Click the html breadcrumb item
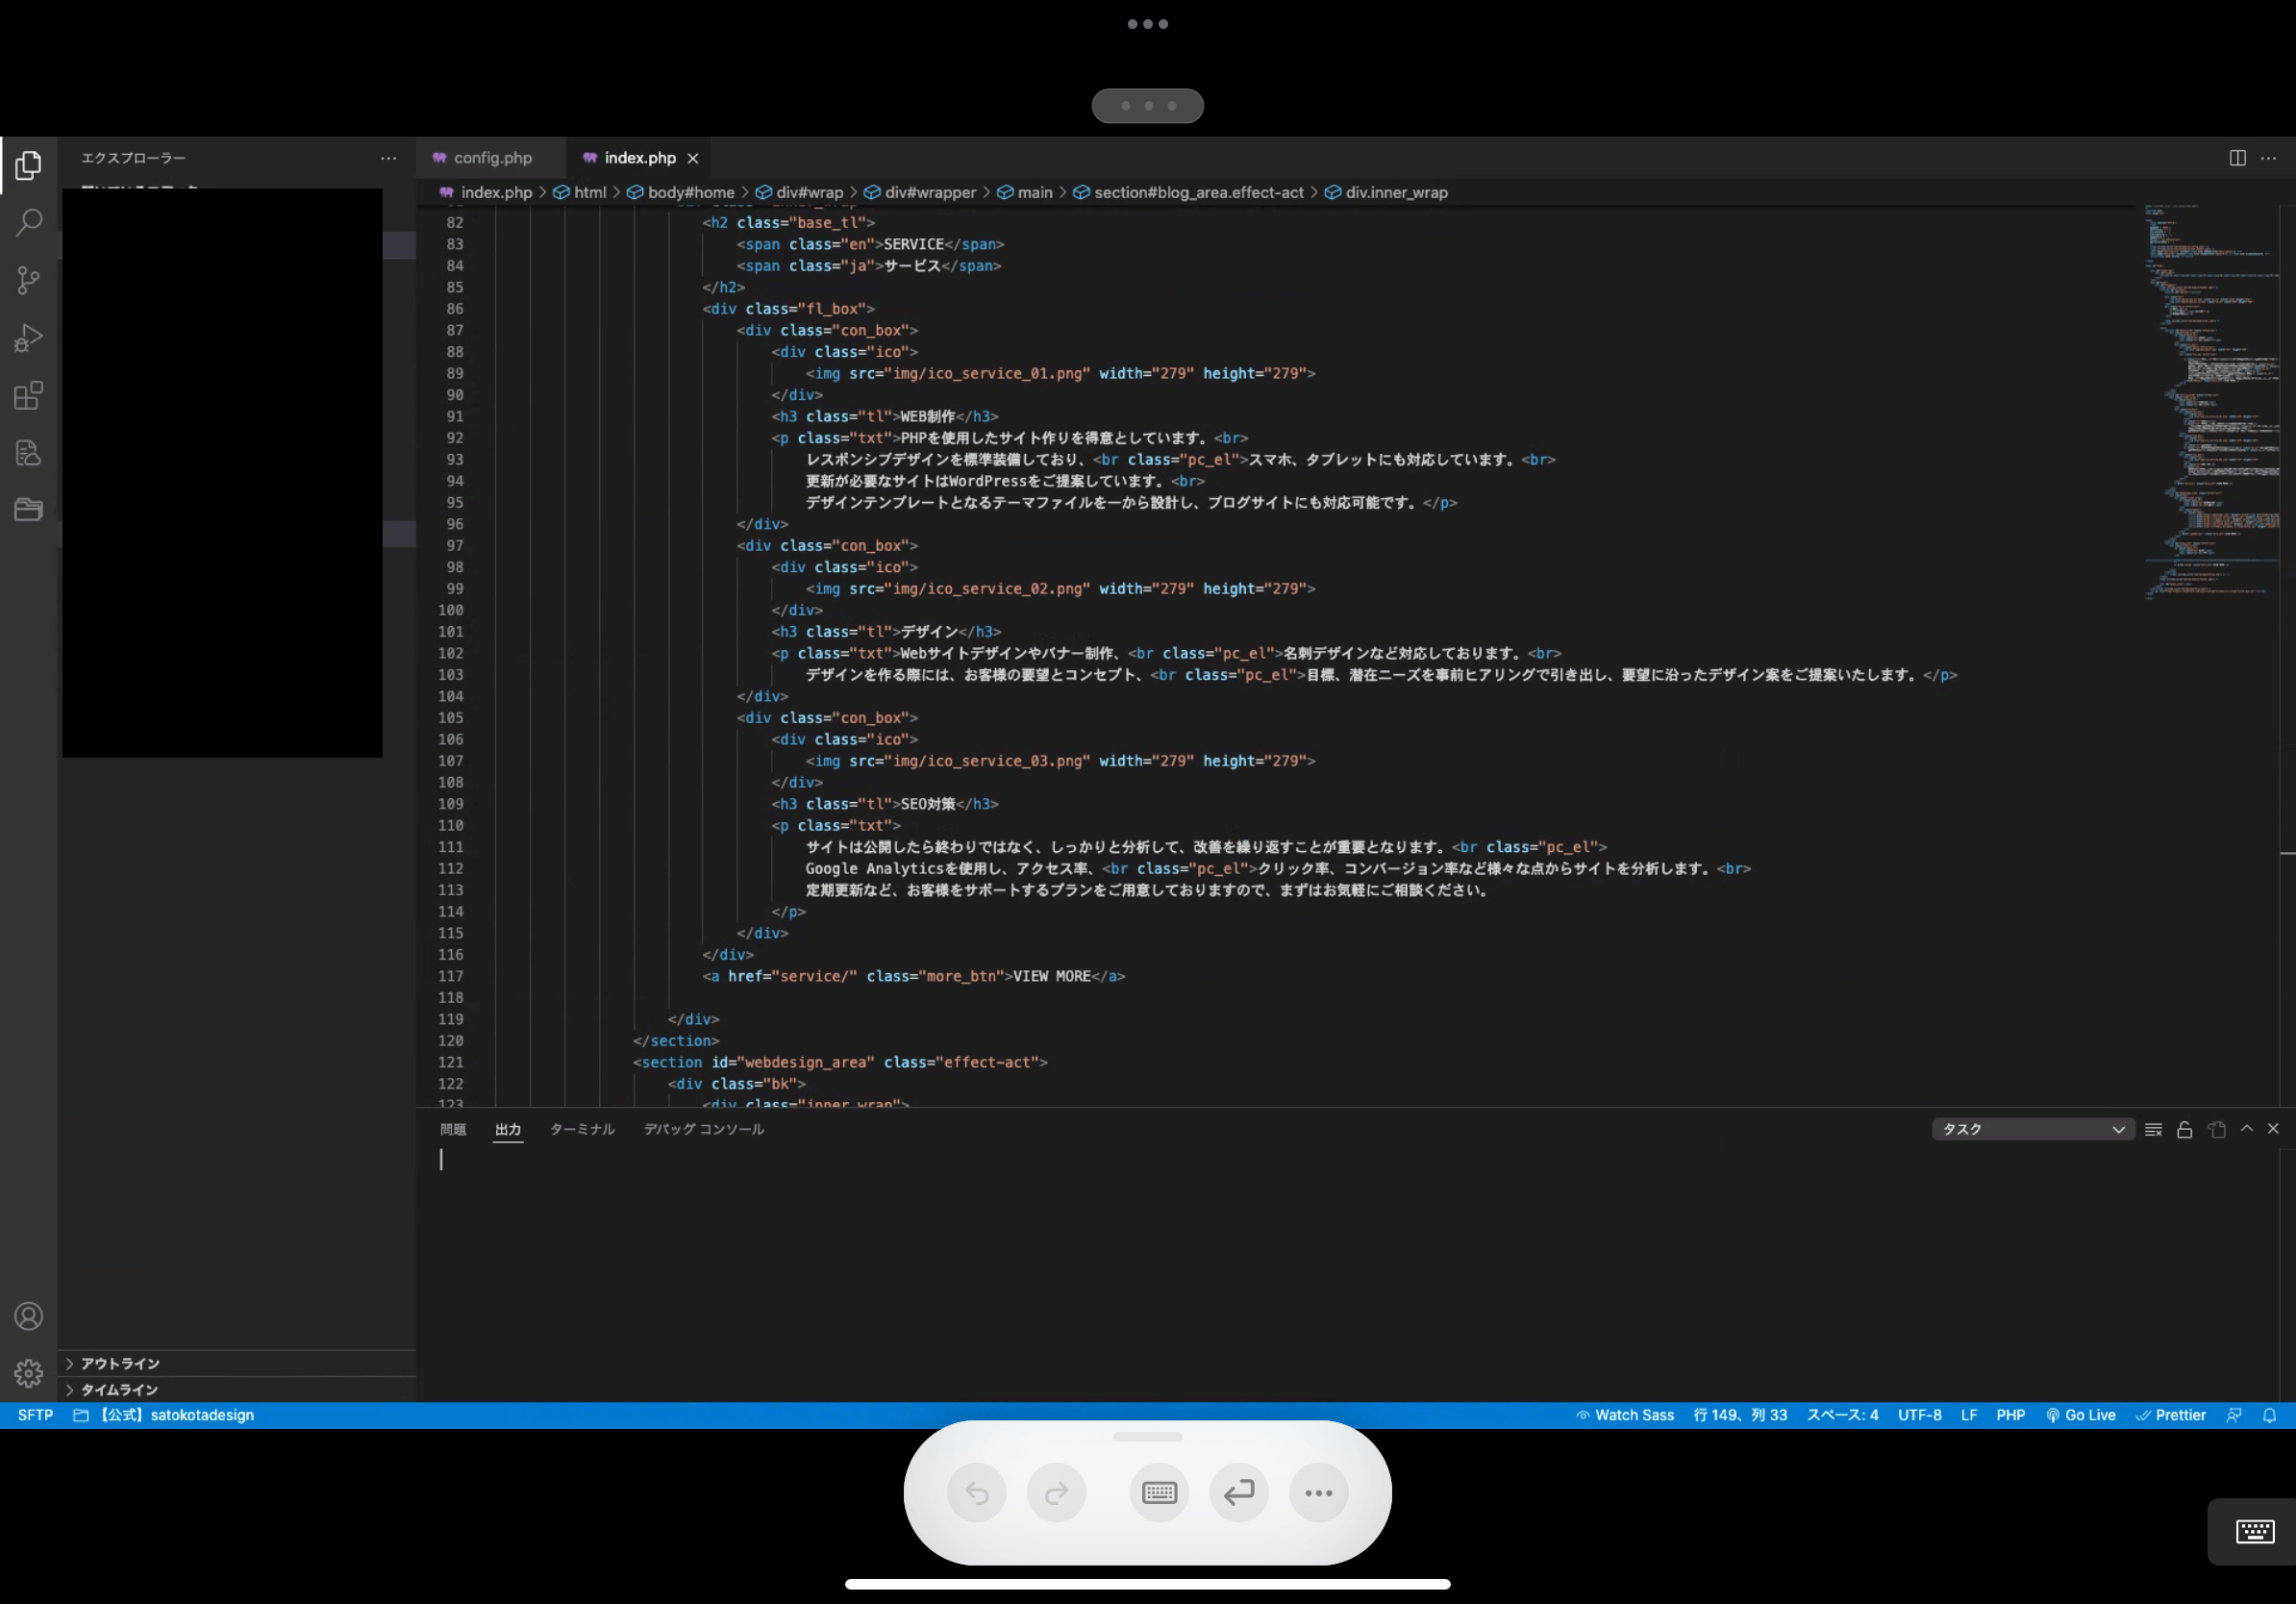Viewport: 2296px width, 1604px height. pyautogui.click(x=589, y=192)
